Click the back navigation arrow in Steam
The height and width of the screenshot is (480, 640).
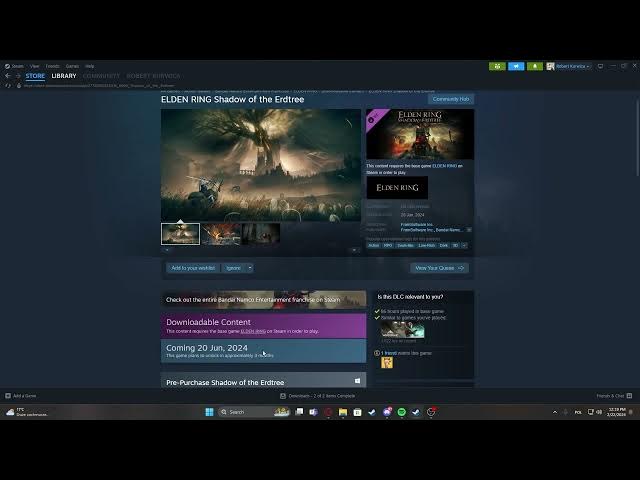tap(8, 76)
